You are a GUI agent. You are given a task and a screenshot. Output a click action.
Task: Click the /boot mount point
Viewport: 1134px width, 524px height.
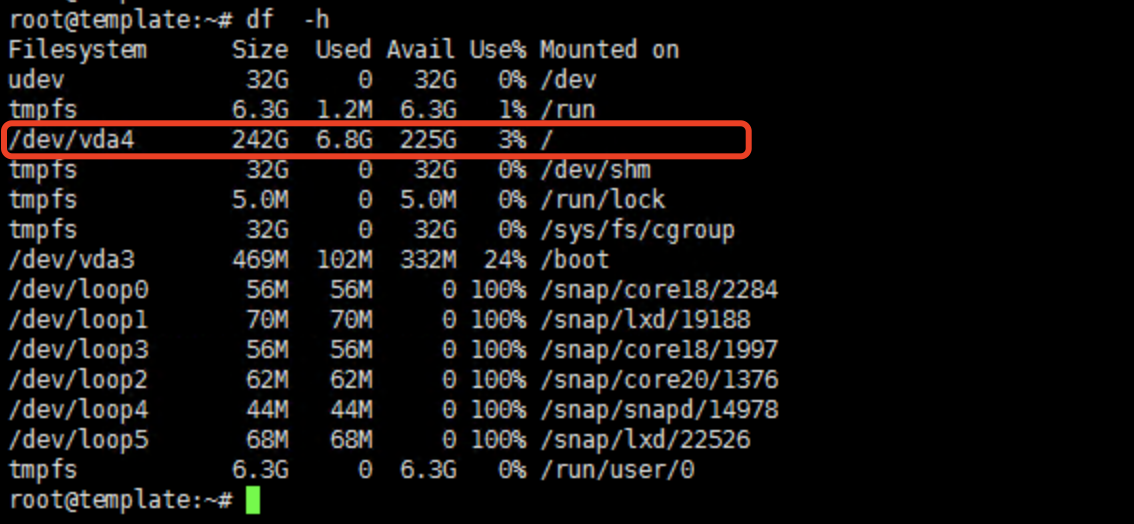pos(574,260)
